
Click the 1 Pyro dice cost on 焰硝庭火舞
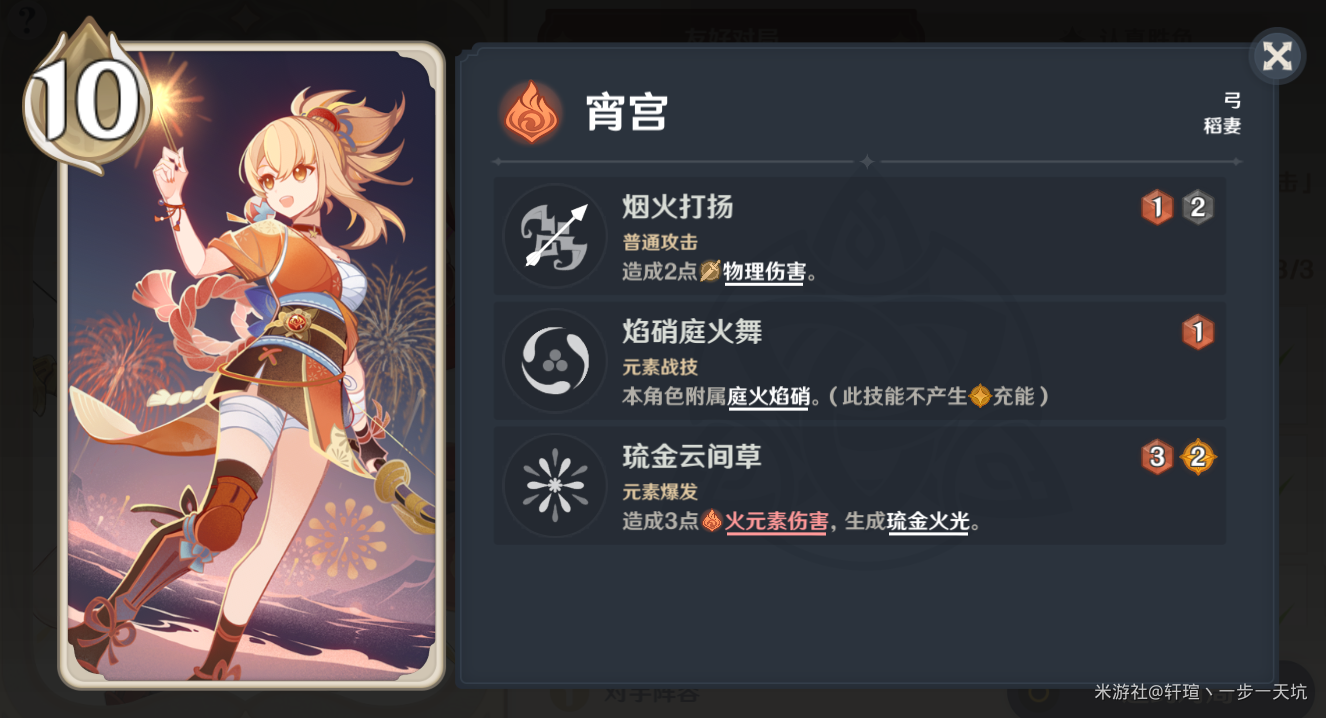[1198, 332]
